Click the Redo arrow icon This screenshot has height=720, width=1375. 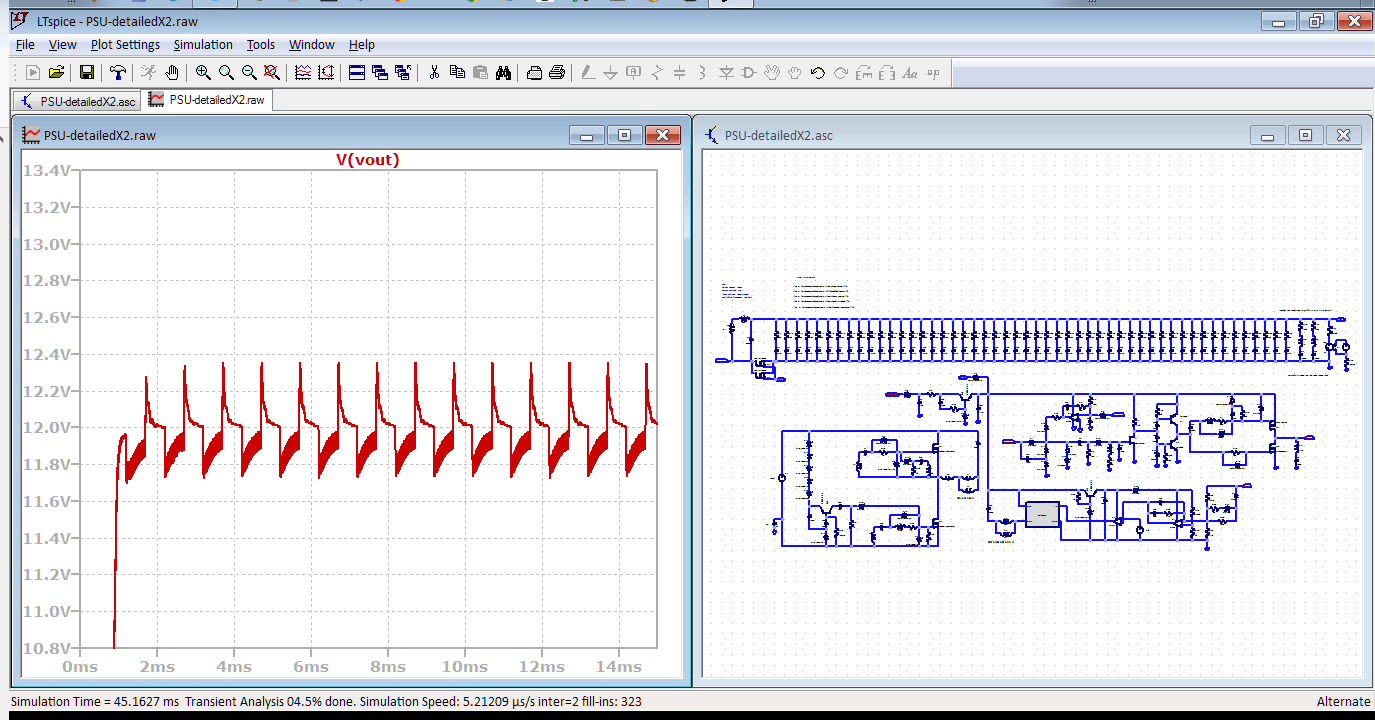841,72
